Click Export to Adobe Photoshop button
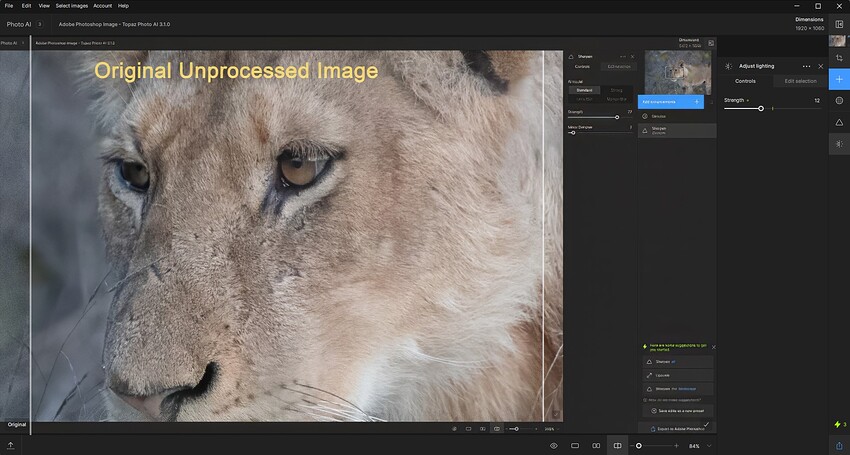 (678, 428)
